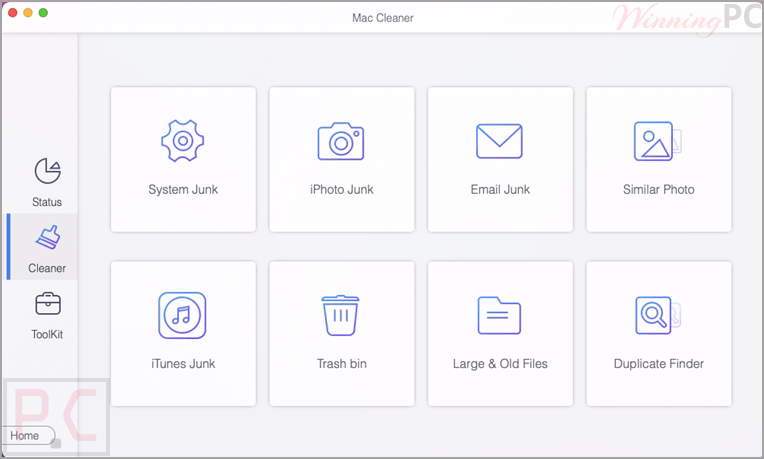Go to the Status pie chart icon
This screenshot has width=764, height=459.
[x=47, y=171]
